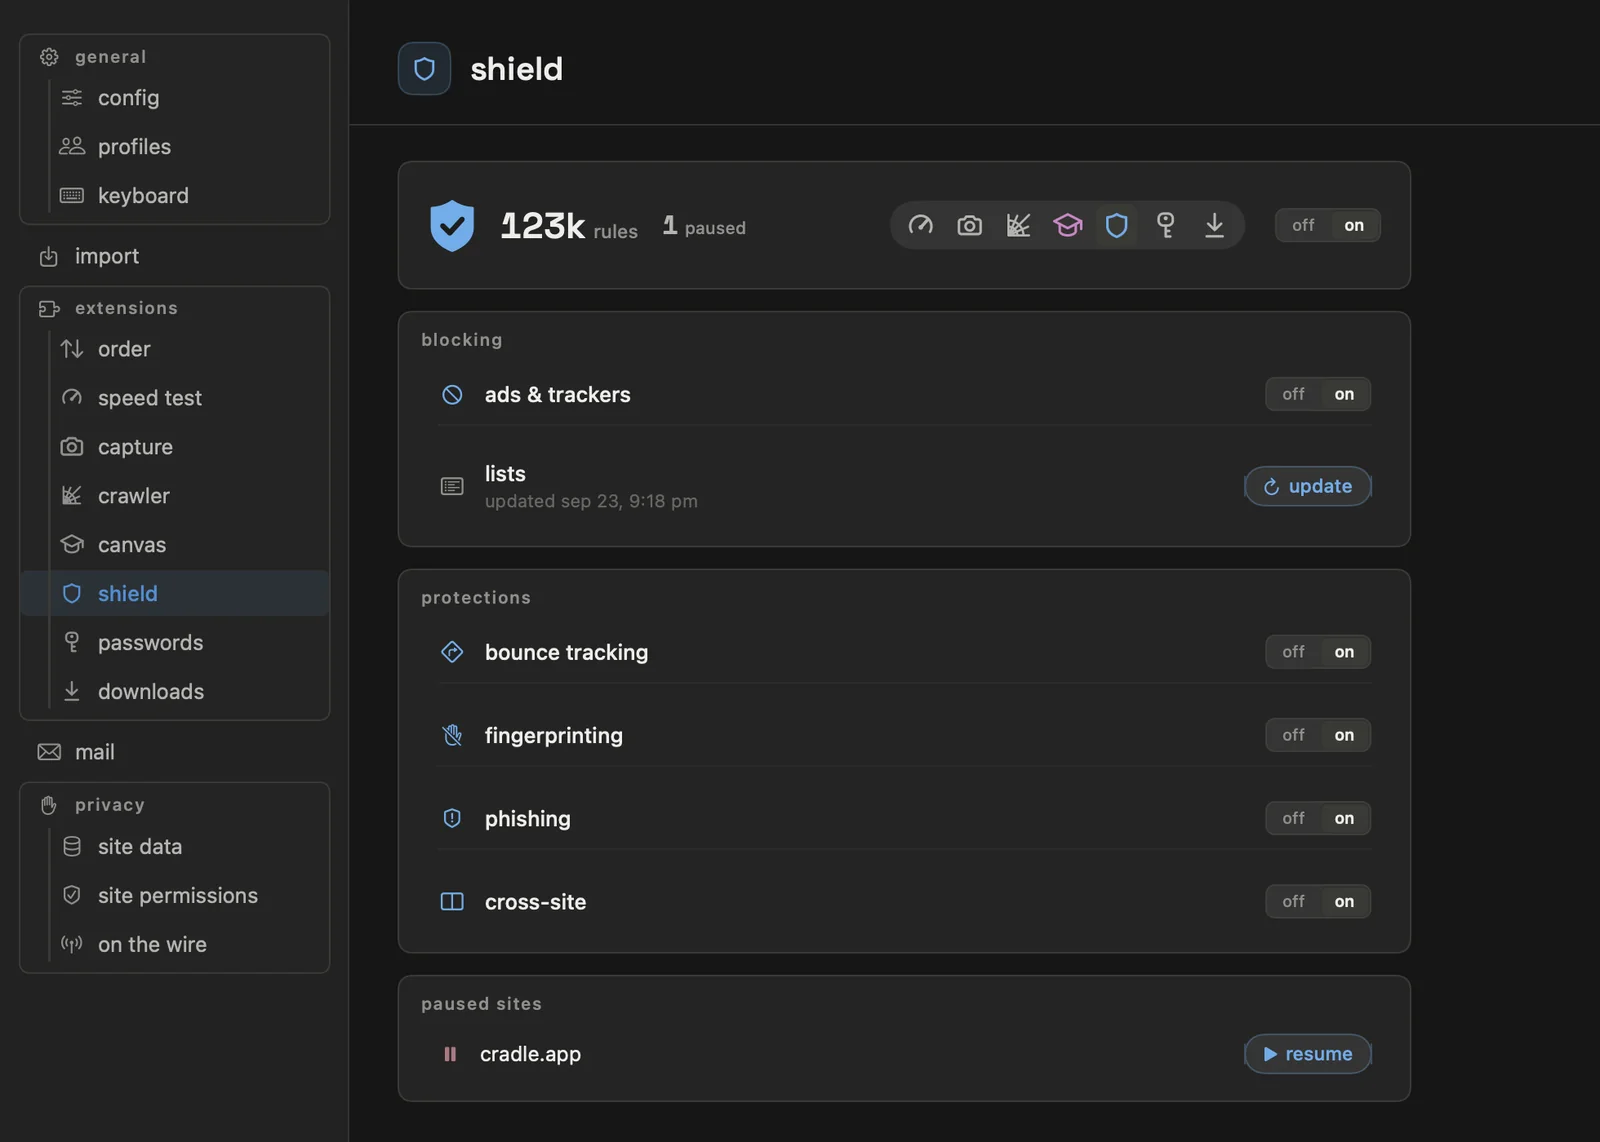Collapse the extensions sidebar section

point(126,308)
